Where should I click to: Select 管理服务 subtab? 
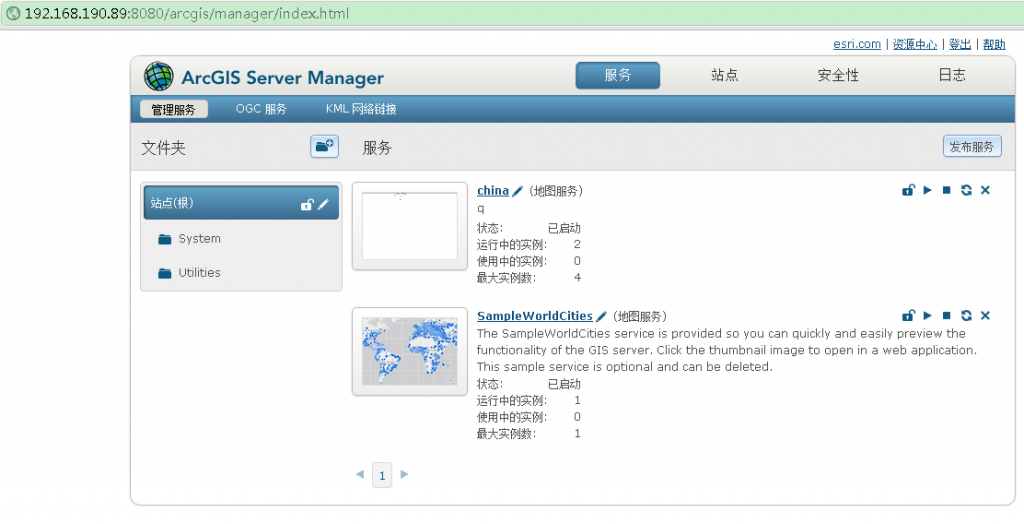pos(174,109)
